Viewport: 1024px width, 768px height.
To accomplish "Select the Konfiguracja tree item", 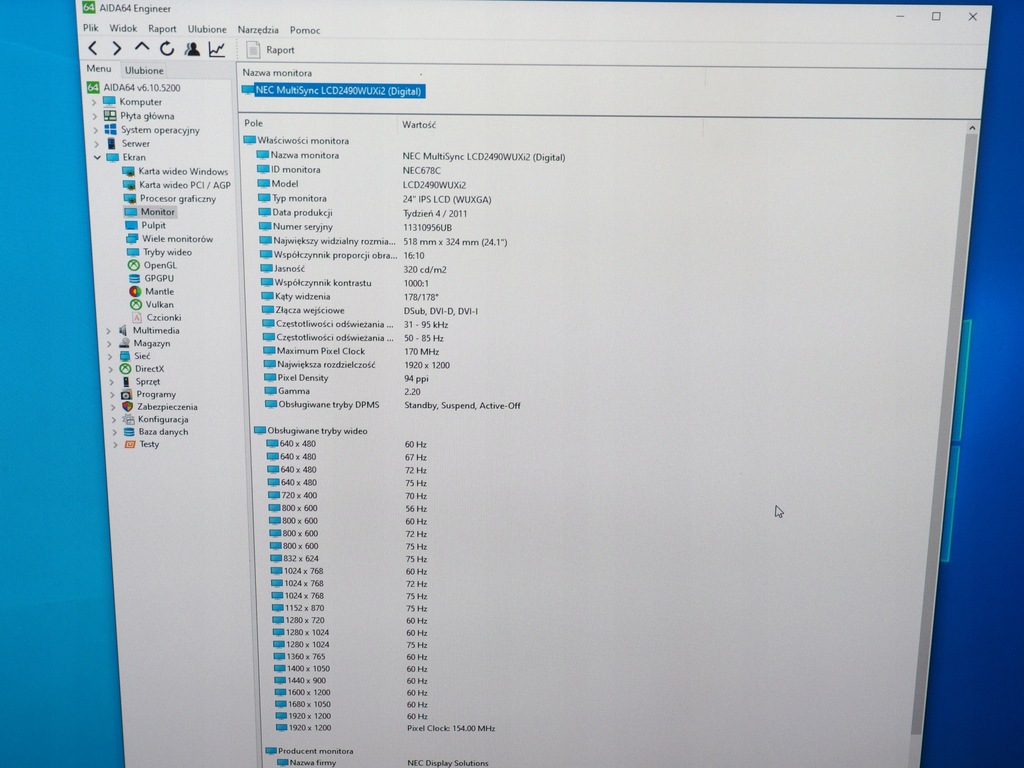I will pos(155,419).
